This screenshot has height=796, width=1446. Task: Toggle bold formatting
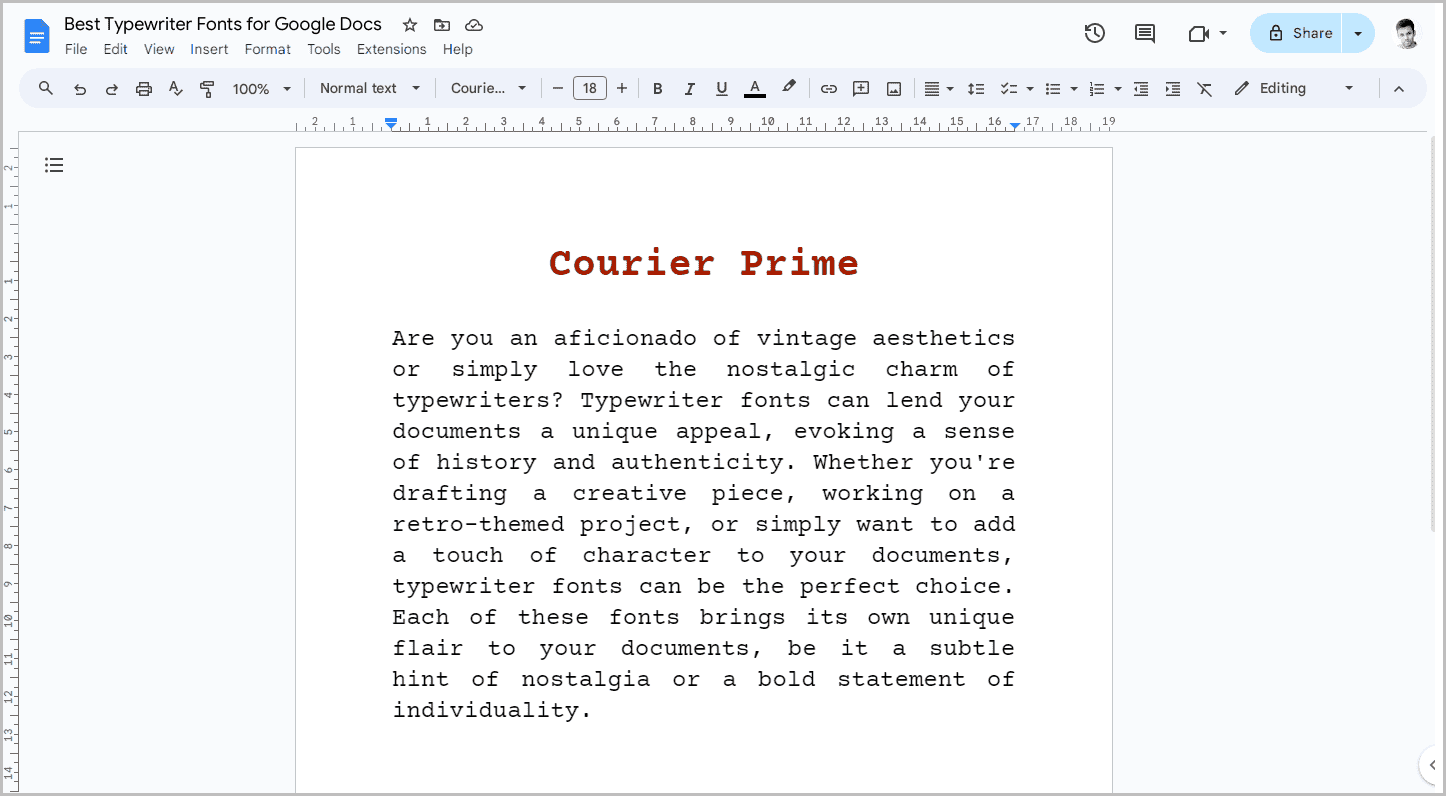click(x=658, y=89)
